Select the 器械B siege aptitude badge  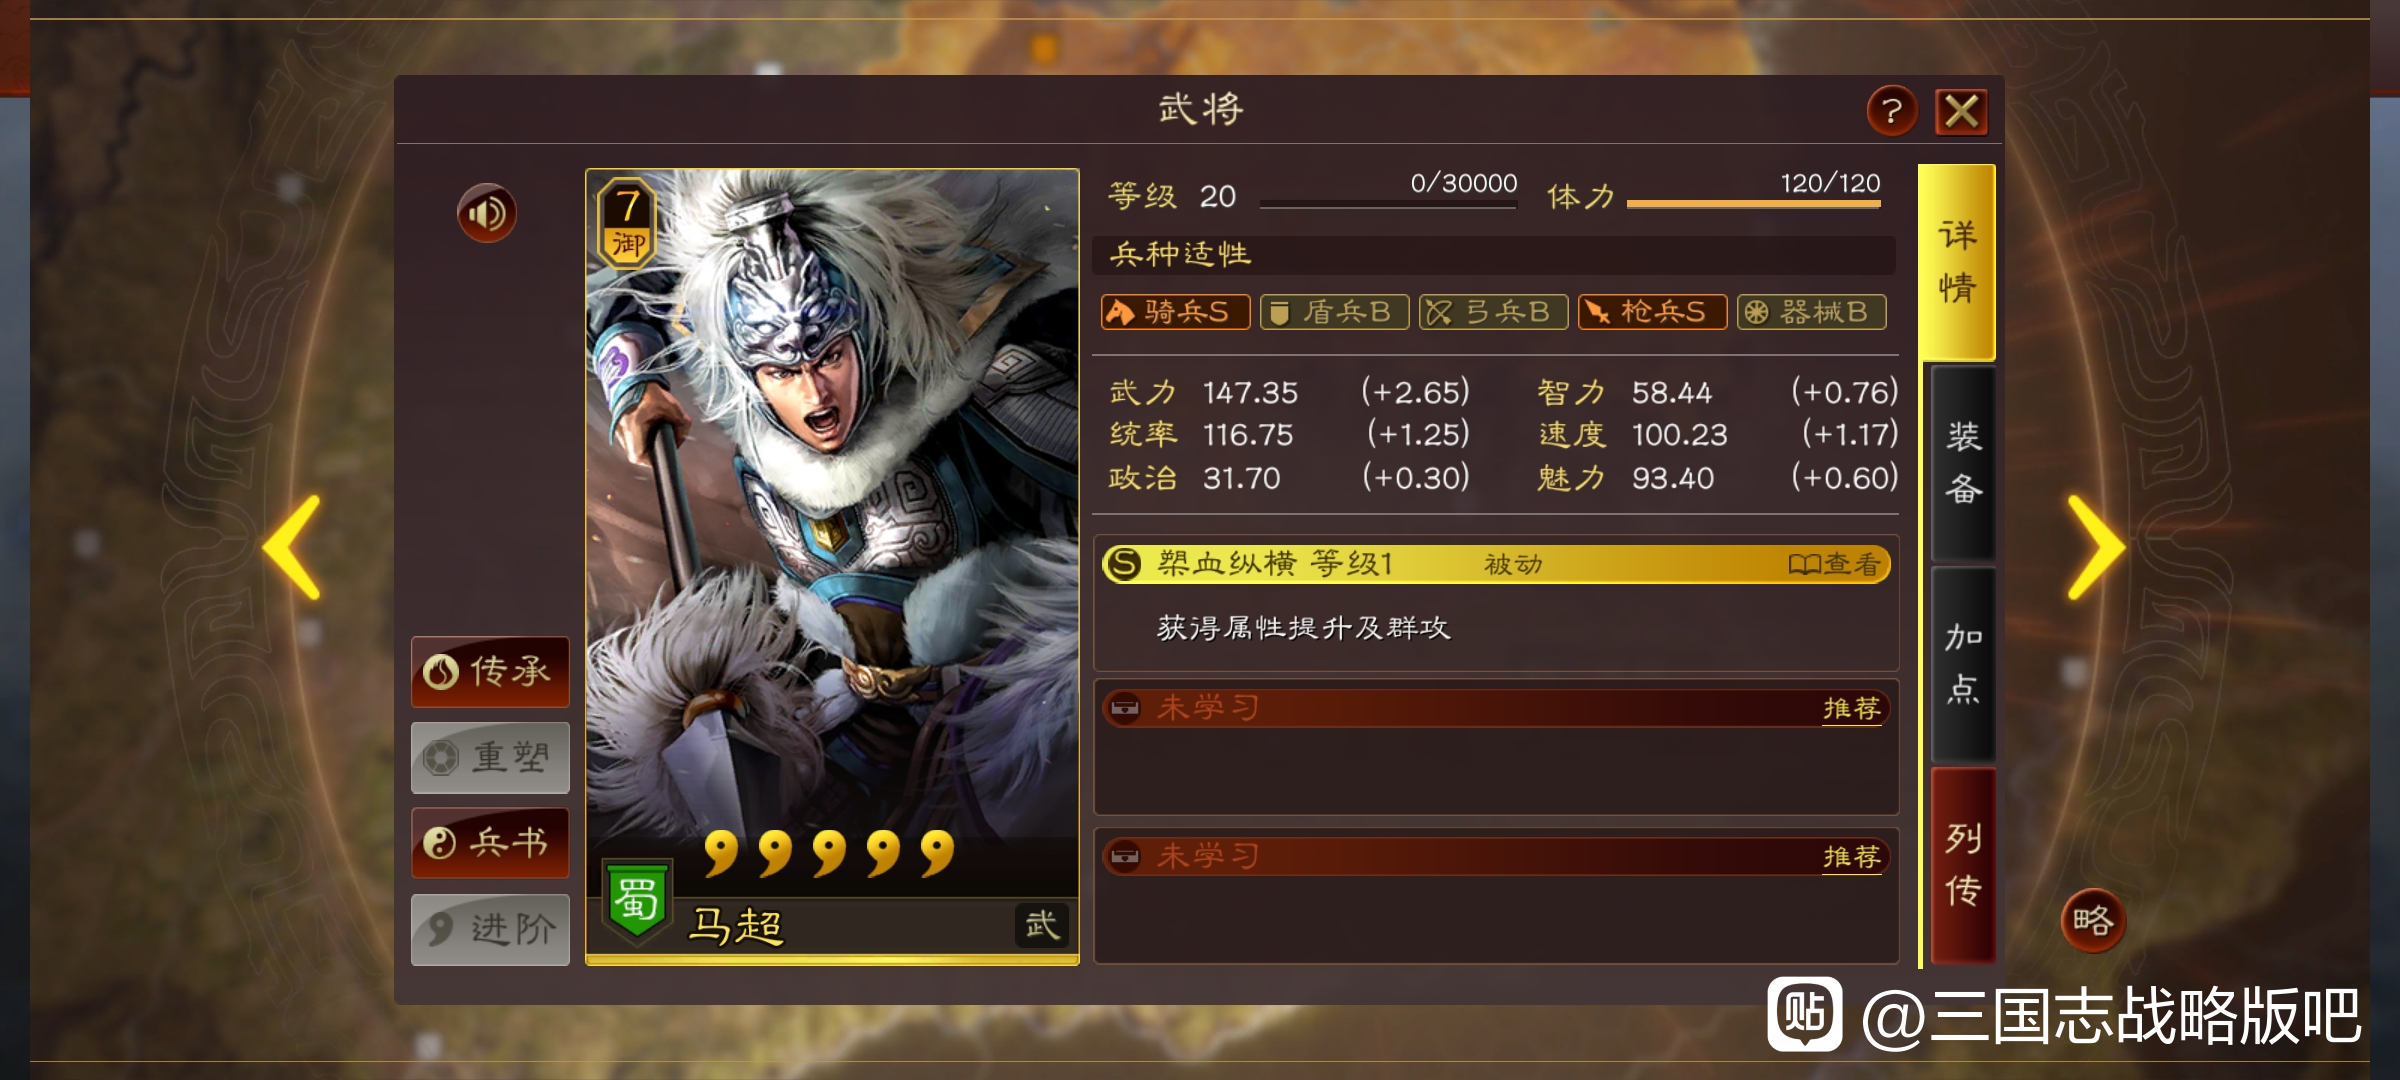pyautogui.click(x=1811, y=312)
